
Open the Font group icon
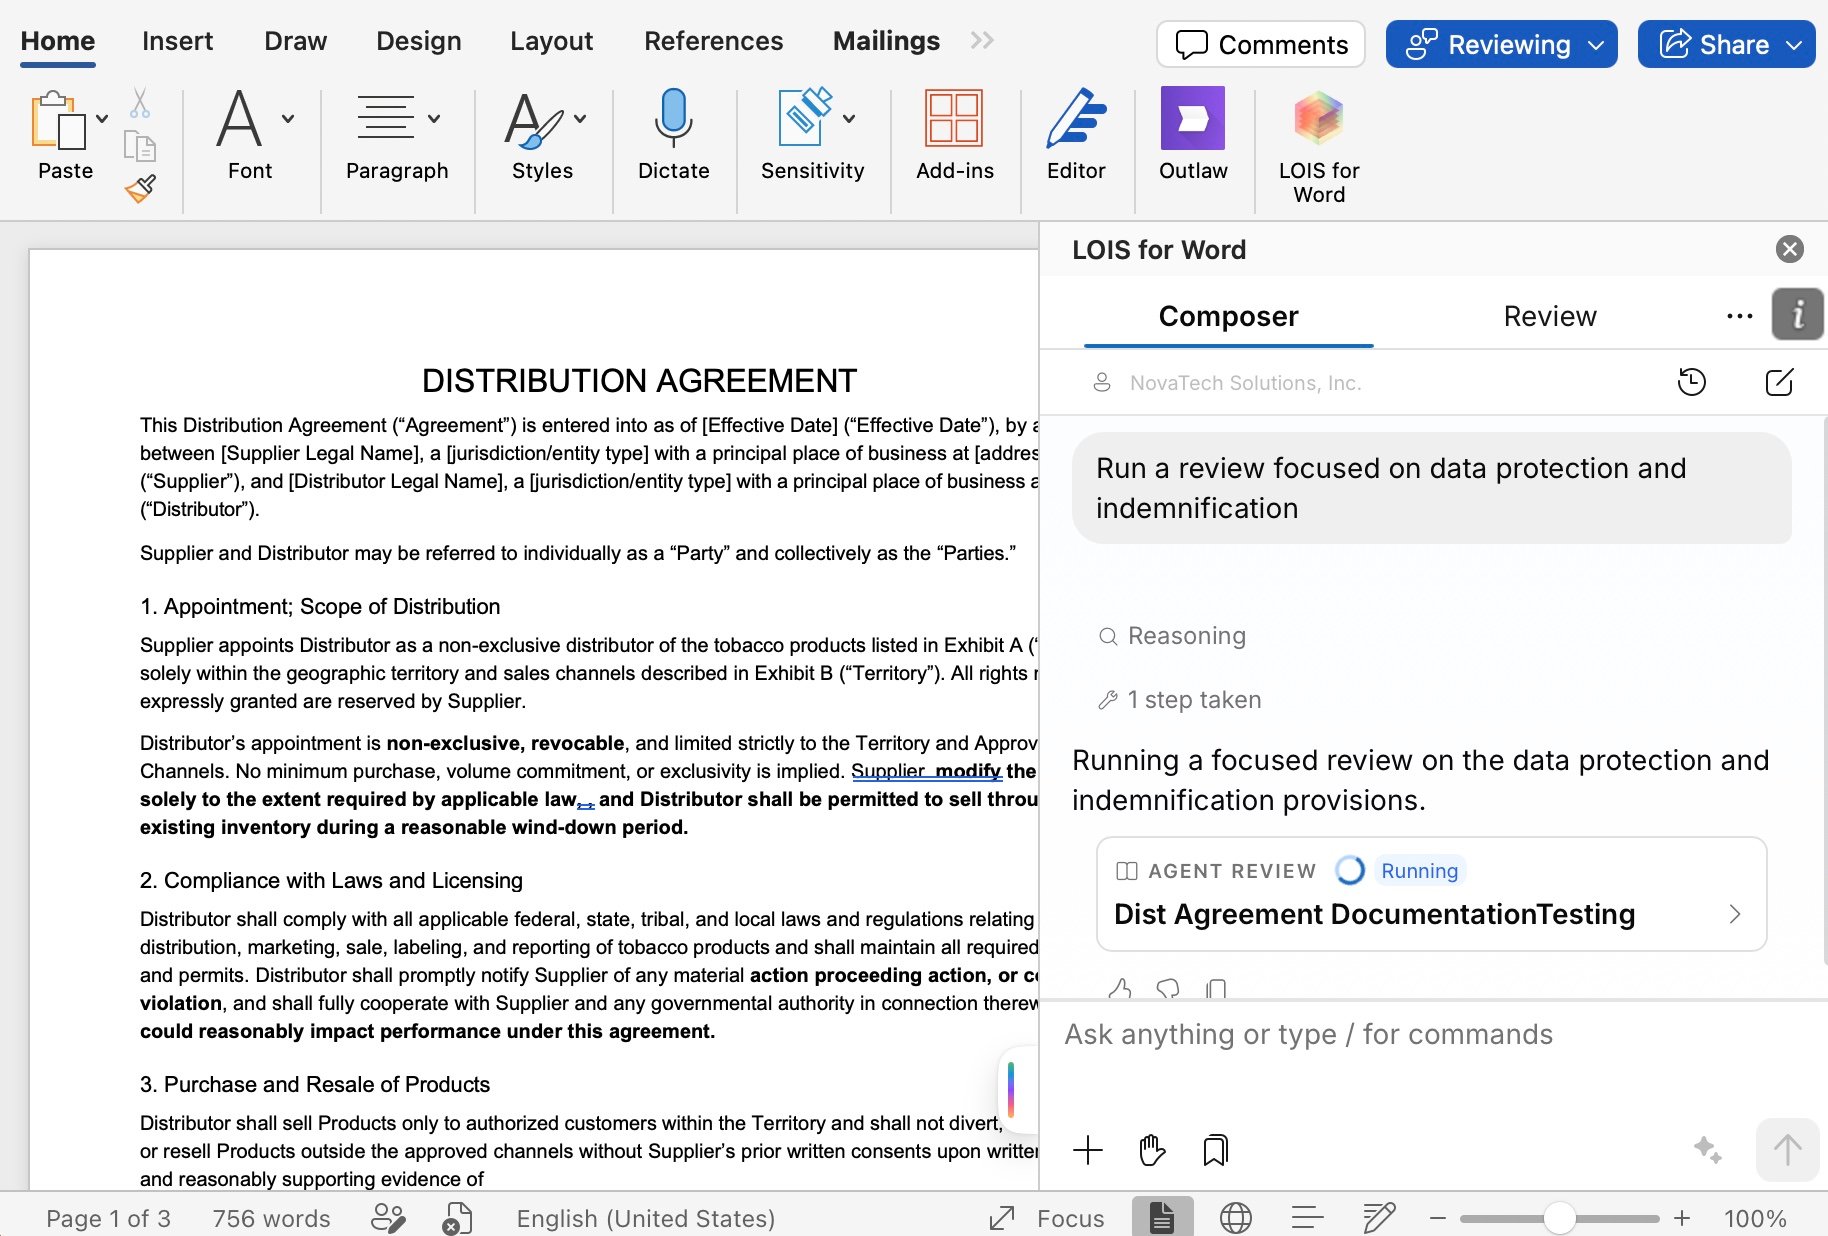[x=240, y=118]
